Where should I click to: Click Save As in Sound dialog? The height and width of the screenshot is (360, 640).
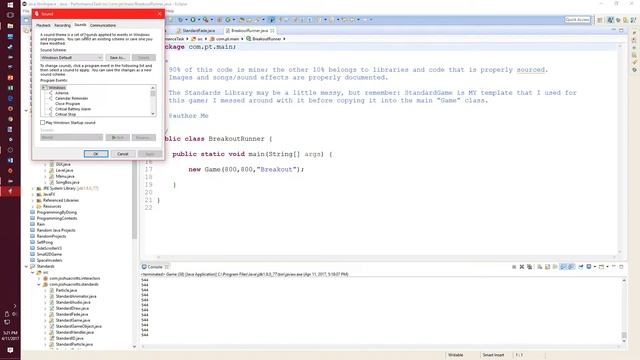118,58
